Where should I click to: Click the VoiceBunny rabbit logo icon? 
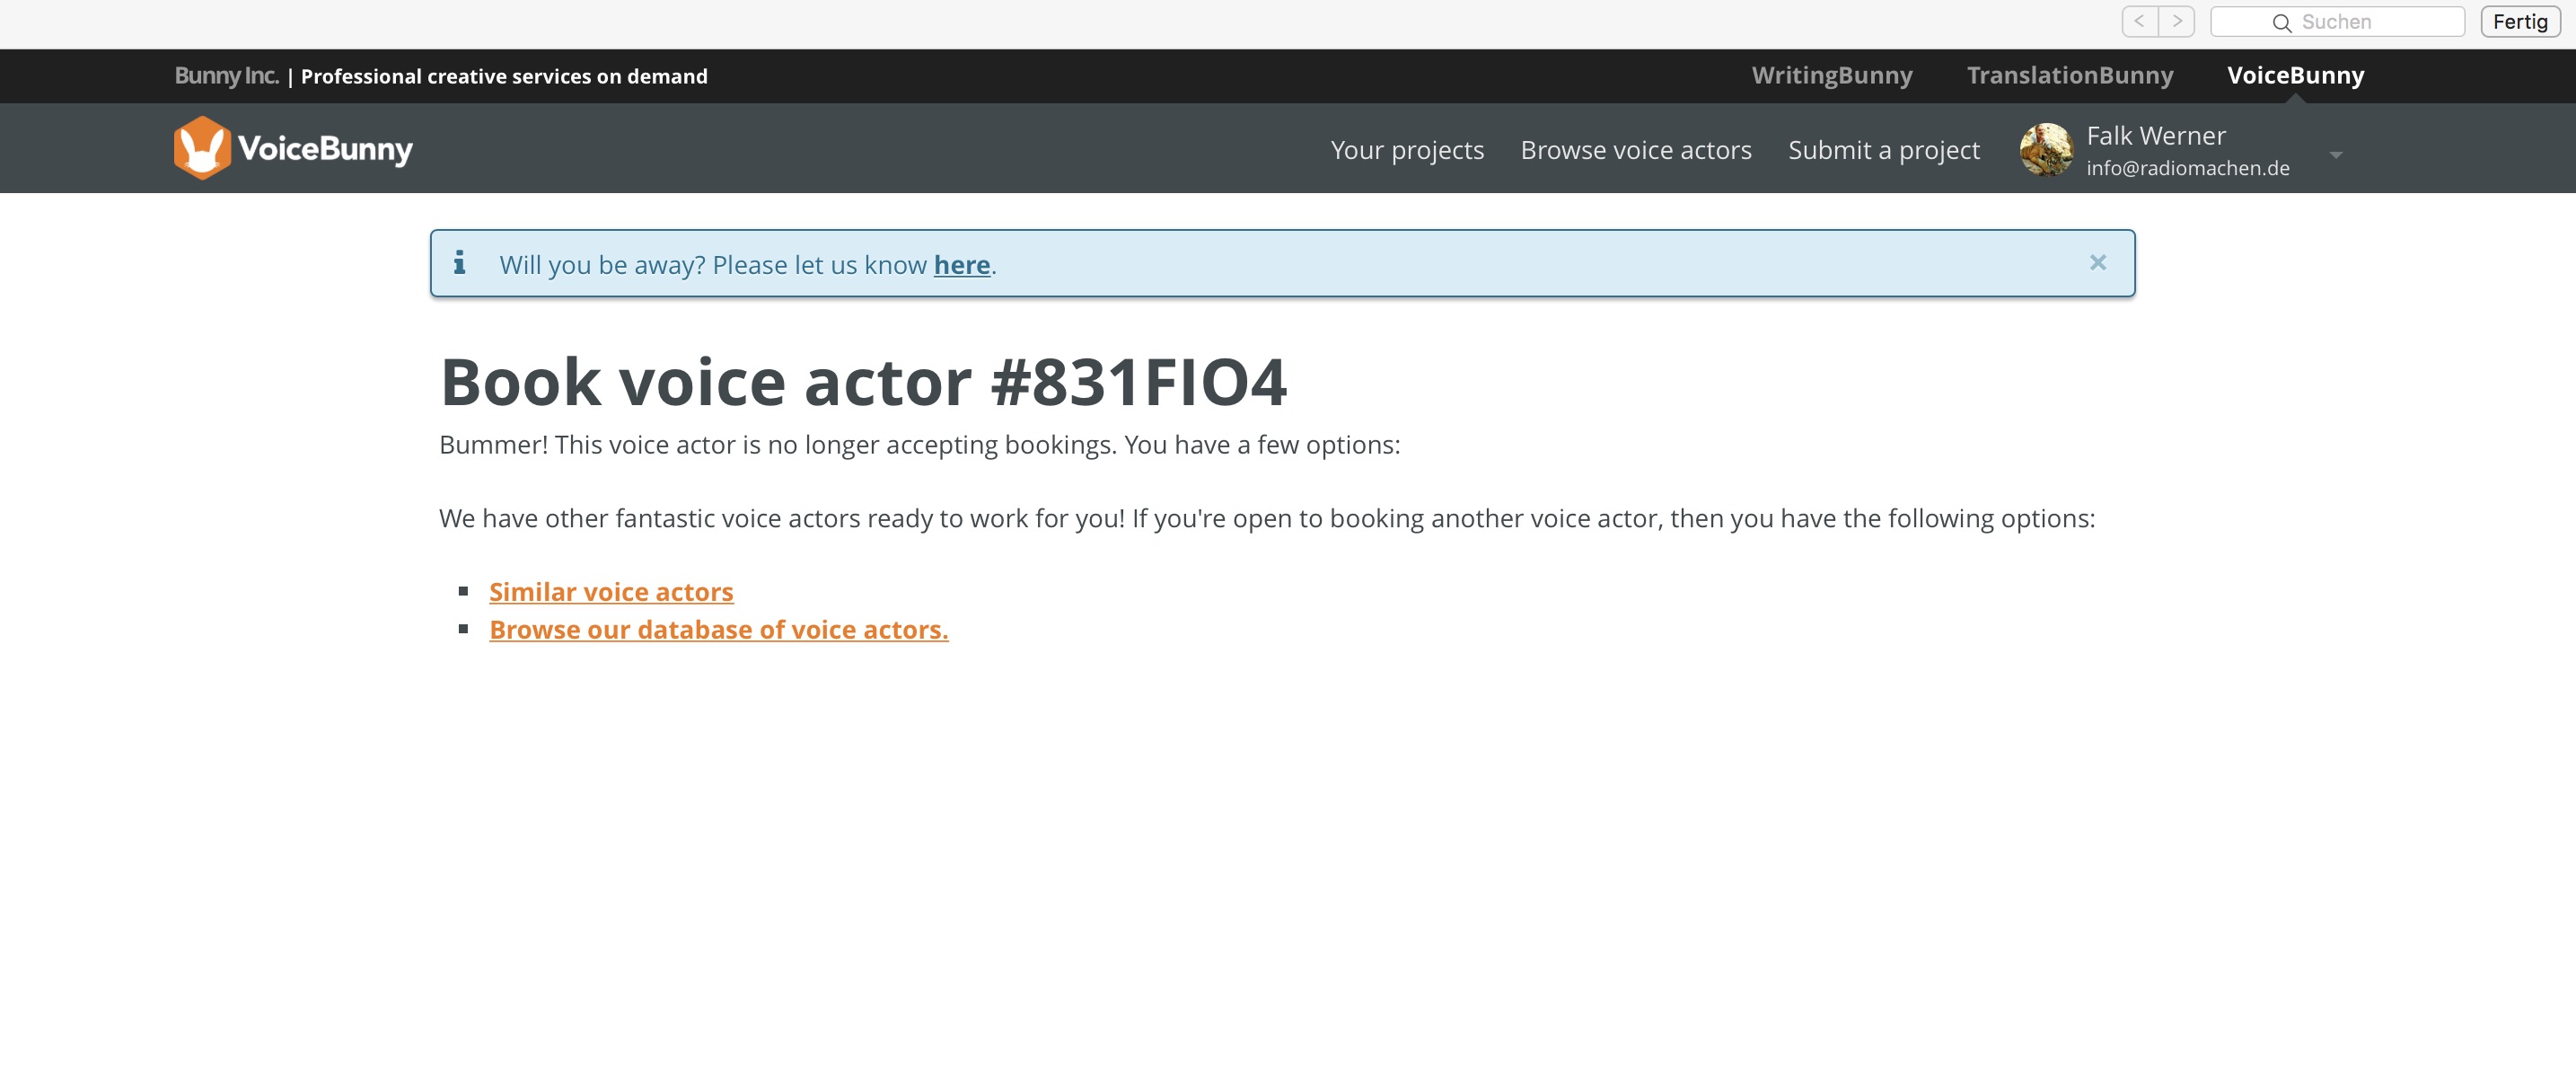pos(202,148)
